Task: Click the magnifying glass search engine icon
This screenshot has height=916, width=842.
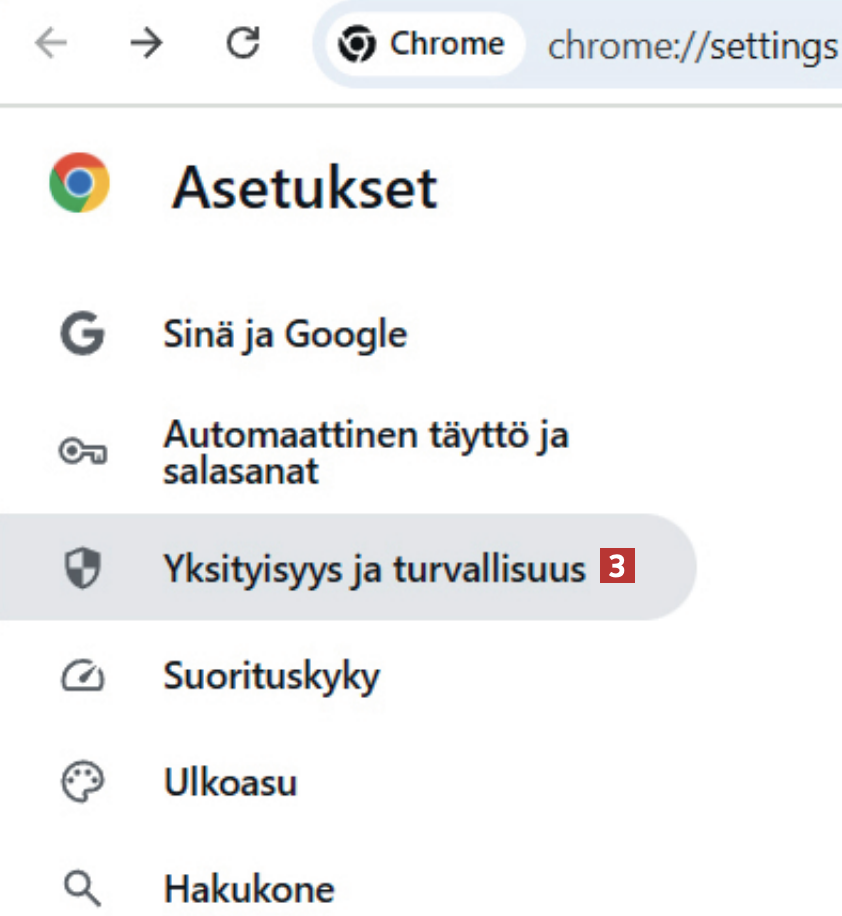Action: click(82, 887)
